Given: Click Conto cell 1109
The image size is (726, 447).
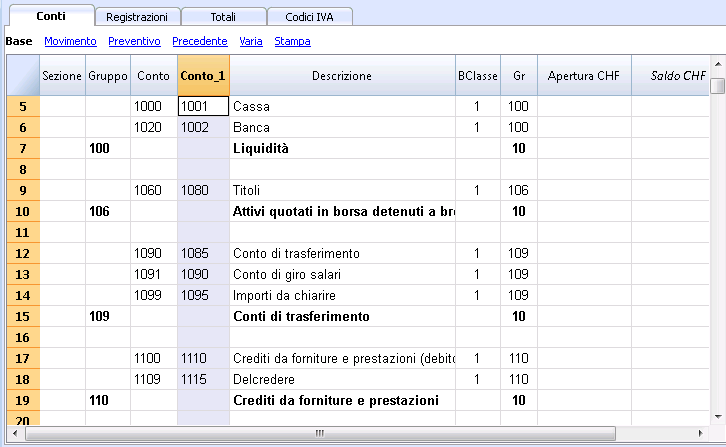Looking at the screenshot, I should [x=154, y=379].
